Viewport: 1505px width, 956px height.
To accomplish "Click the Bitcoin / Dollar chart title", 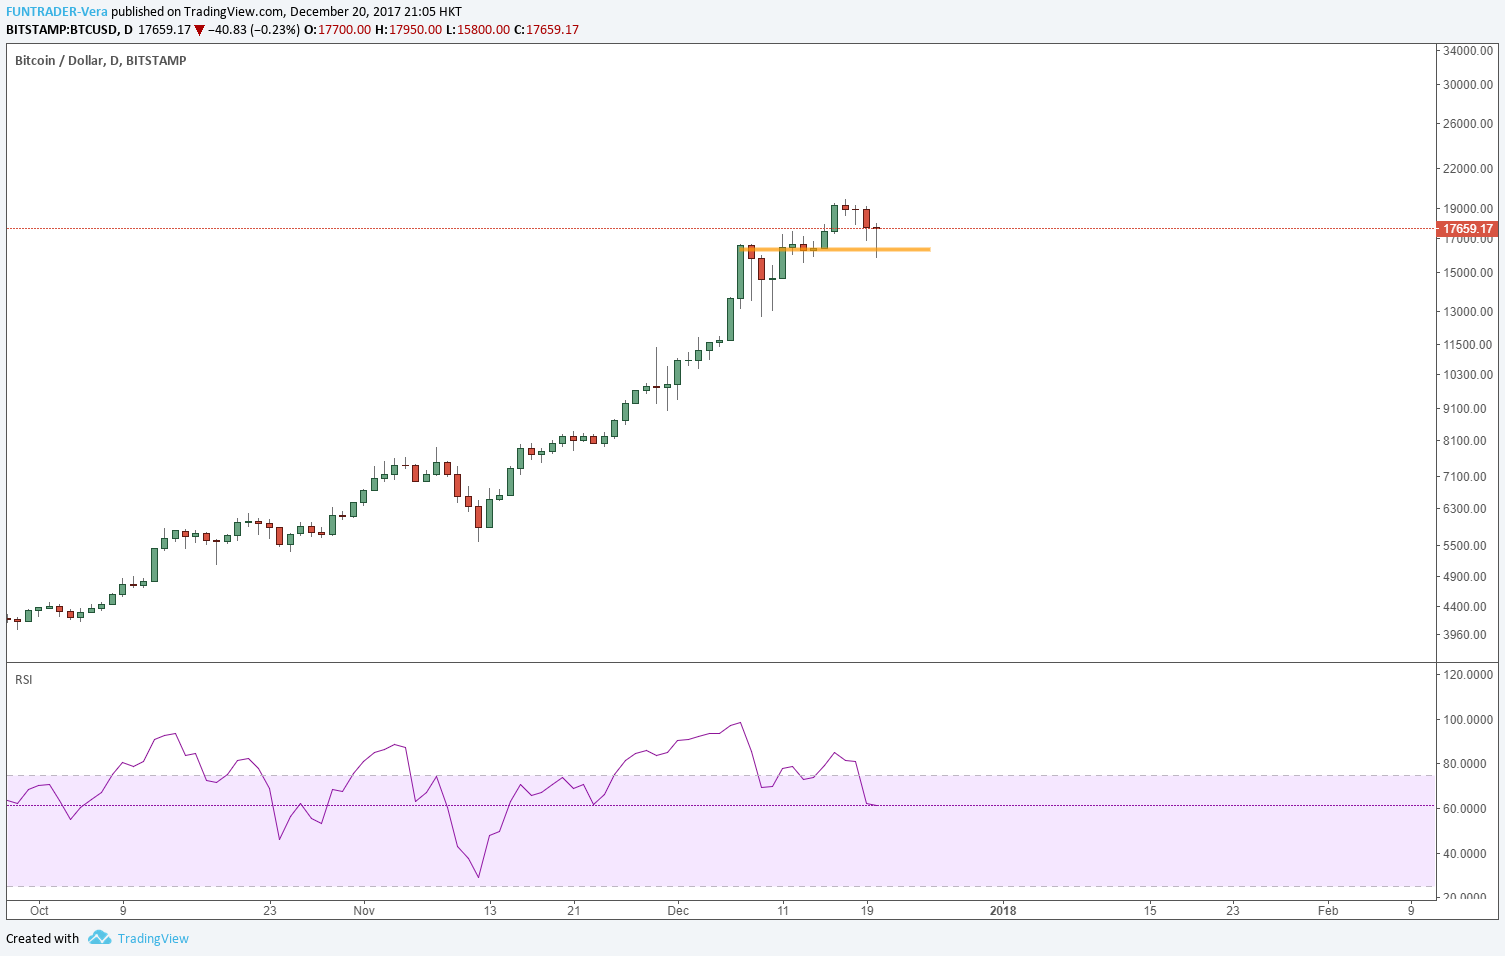I will pyautogui.click(x=100, y=60).
